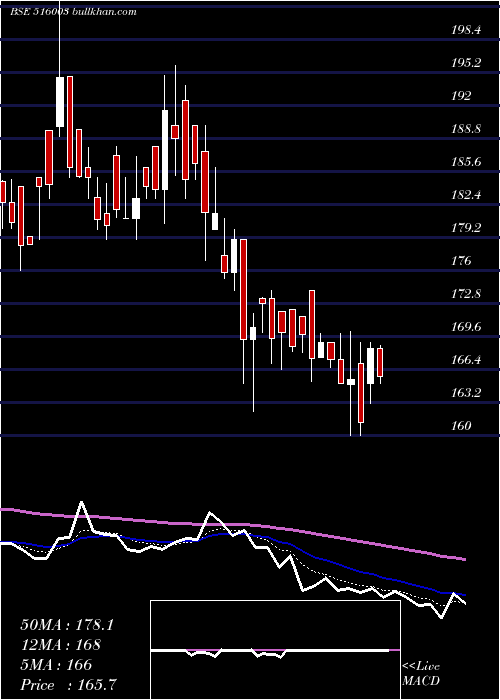Click the <<Live MACD label
The height and width of the screenshot is (700, 500).
click(421, 674)
